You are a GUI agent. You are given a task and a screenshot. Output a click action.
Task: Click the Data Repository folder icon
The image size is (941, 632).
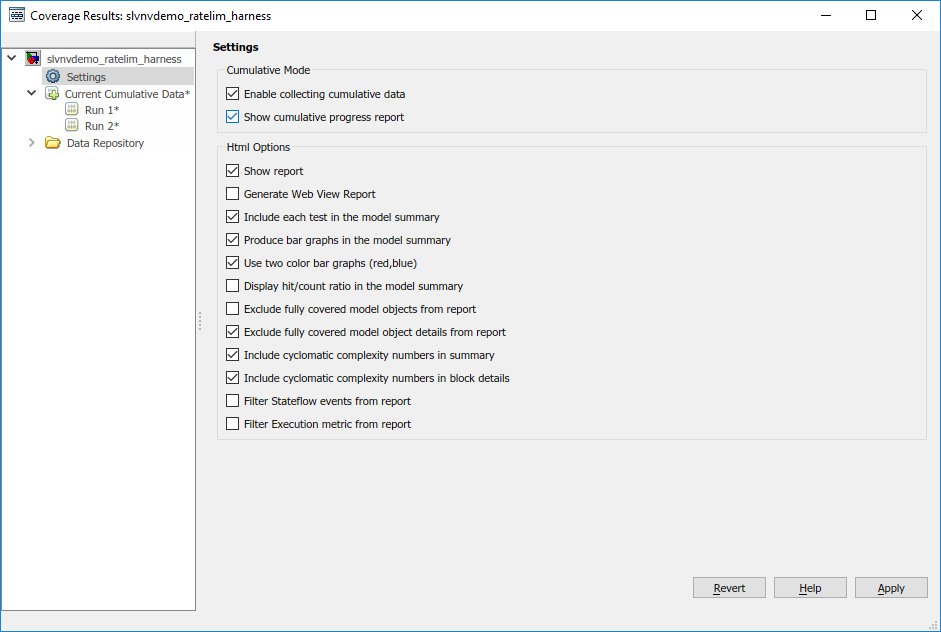pyautogui.click(x=53, y=143)
